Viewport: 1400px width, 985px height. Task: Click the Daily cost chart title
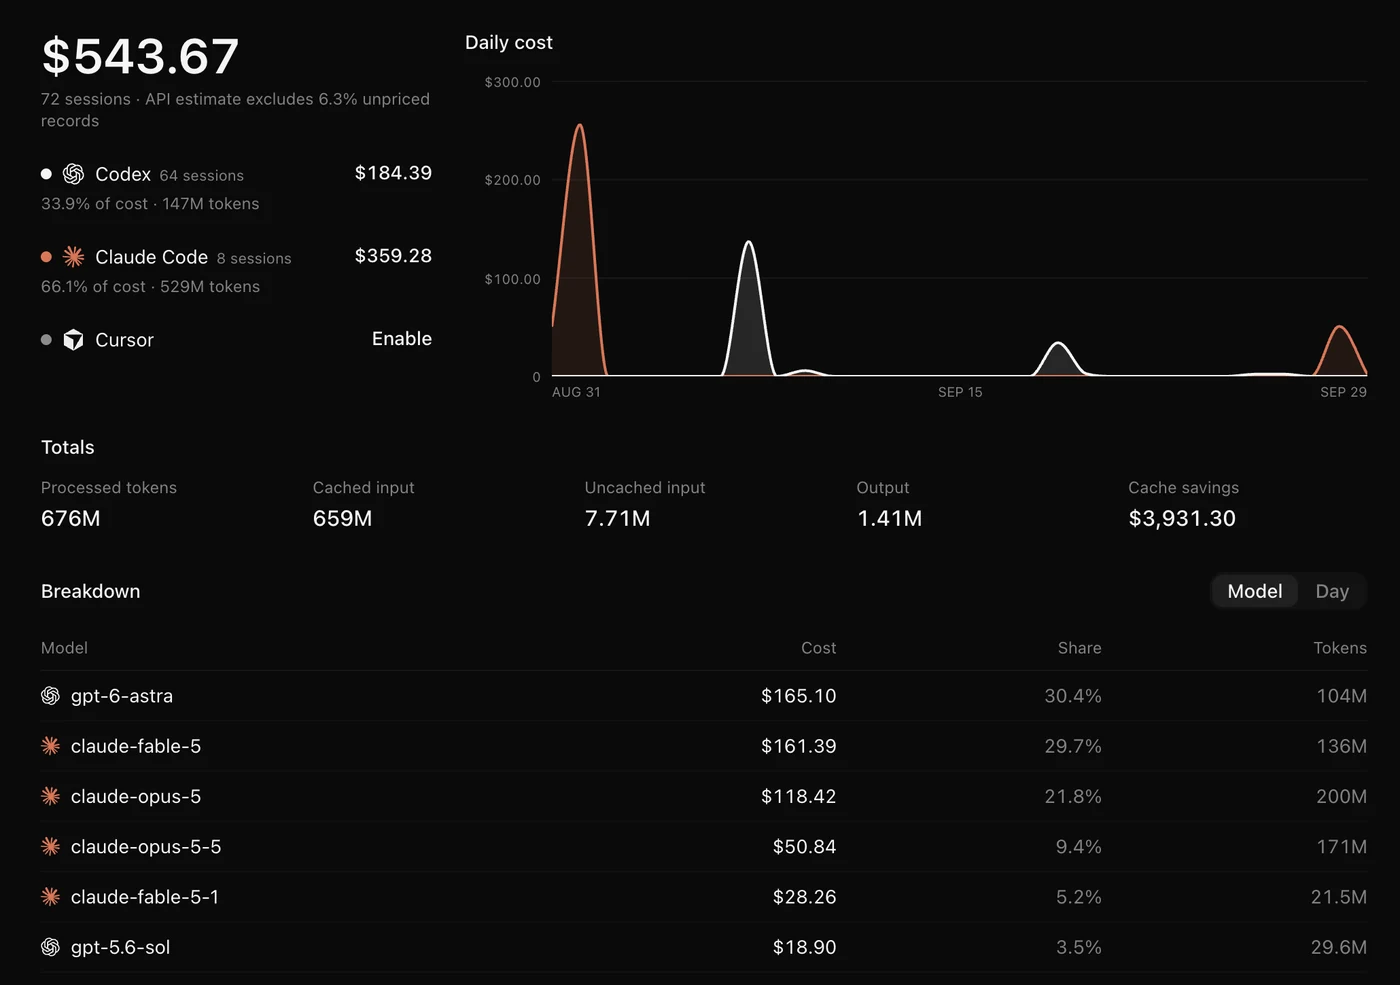508,42
